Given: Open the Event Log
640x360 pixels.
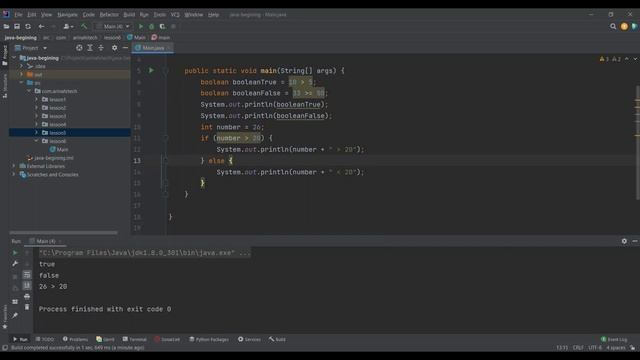Looking at the screenshot, I should pos(614,340).
